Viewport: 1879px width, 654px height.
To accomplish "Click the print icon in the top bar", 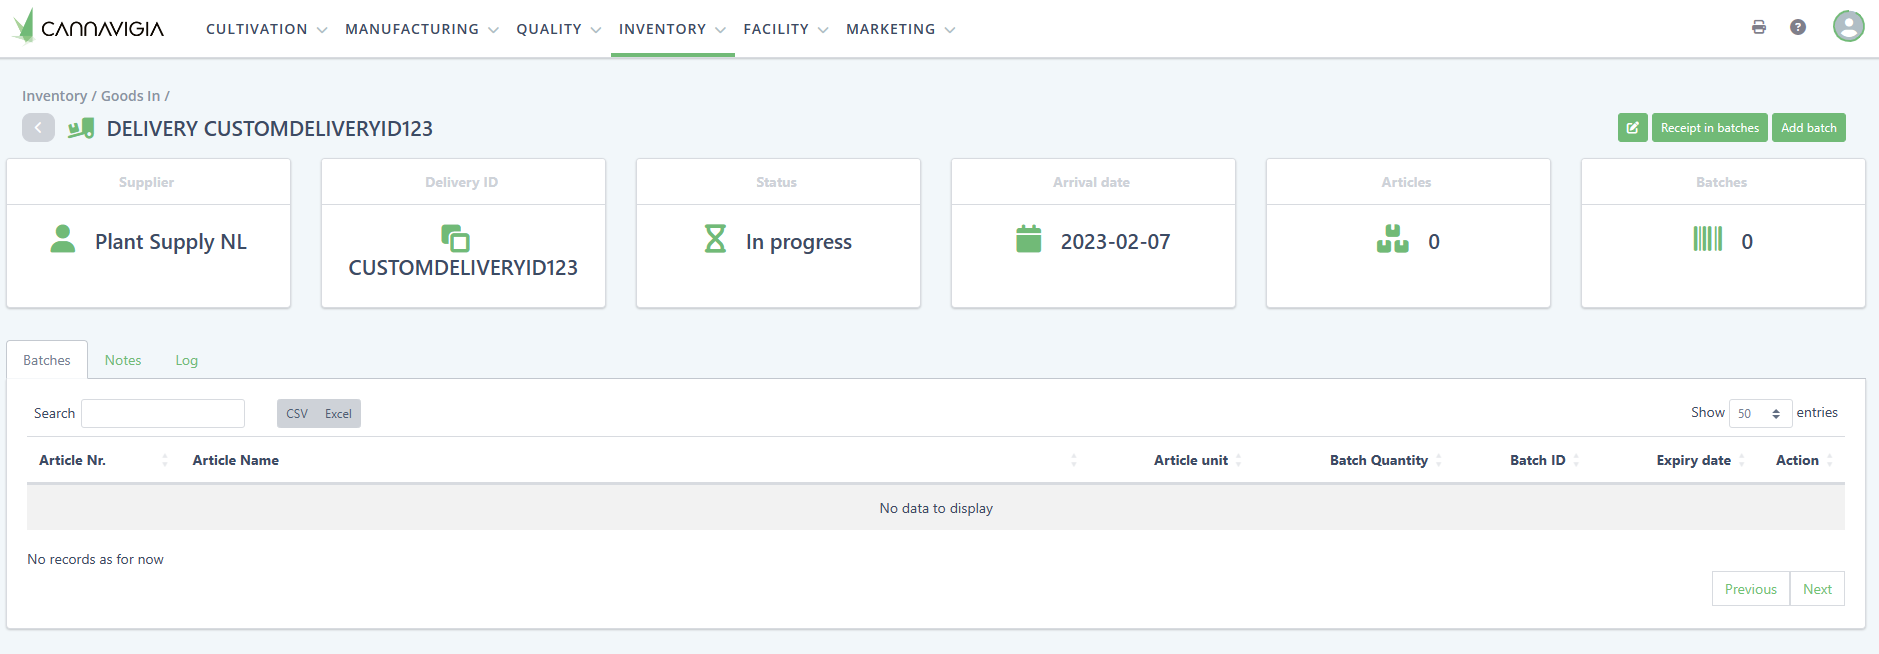I will [1758, 27].
